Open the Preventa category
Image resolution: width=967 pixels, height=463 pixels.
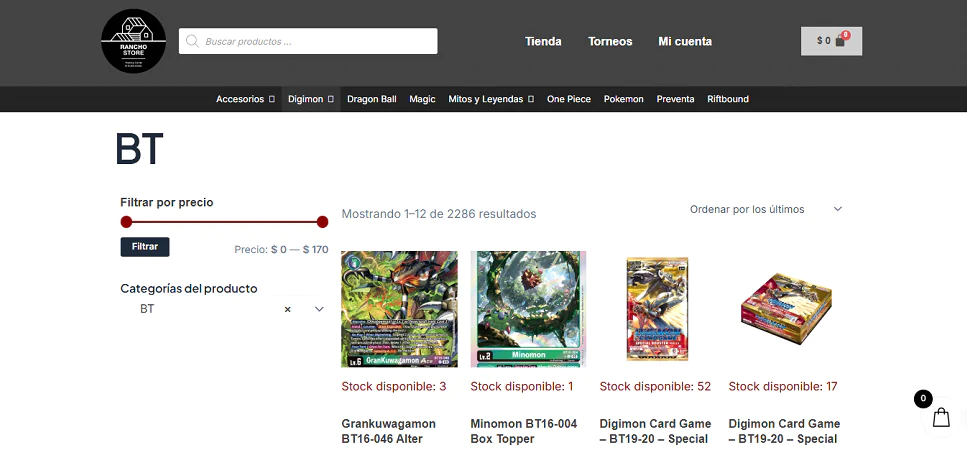(675, 99)
